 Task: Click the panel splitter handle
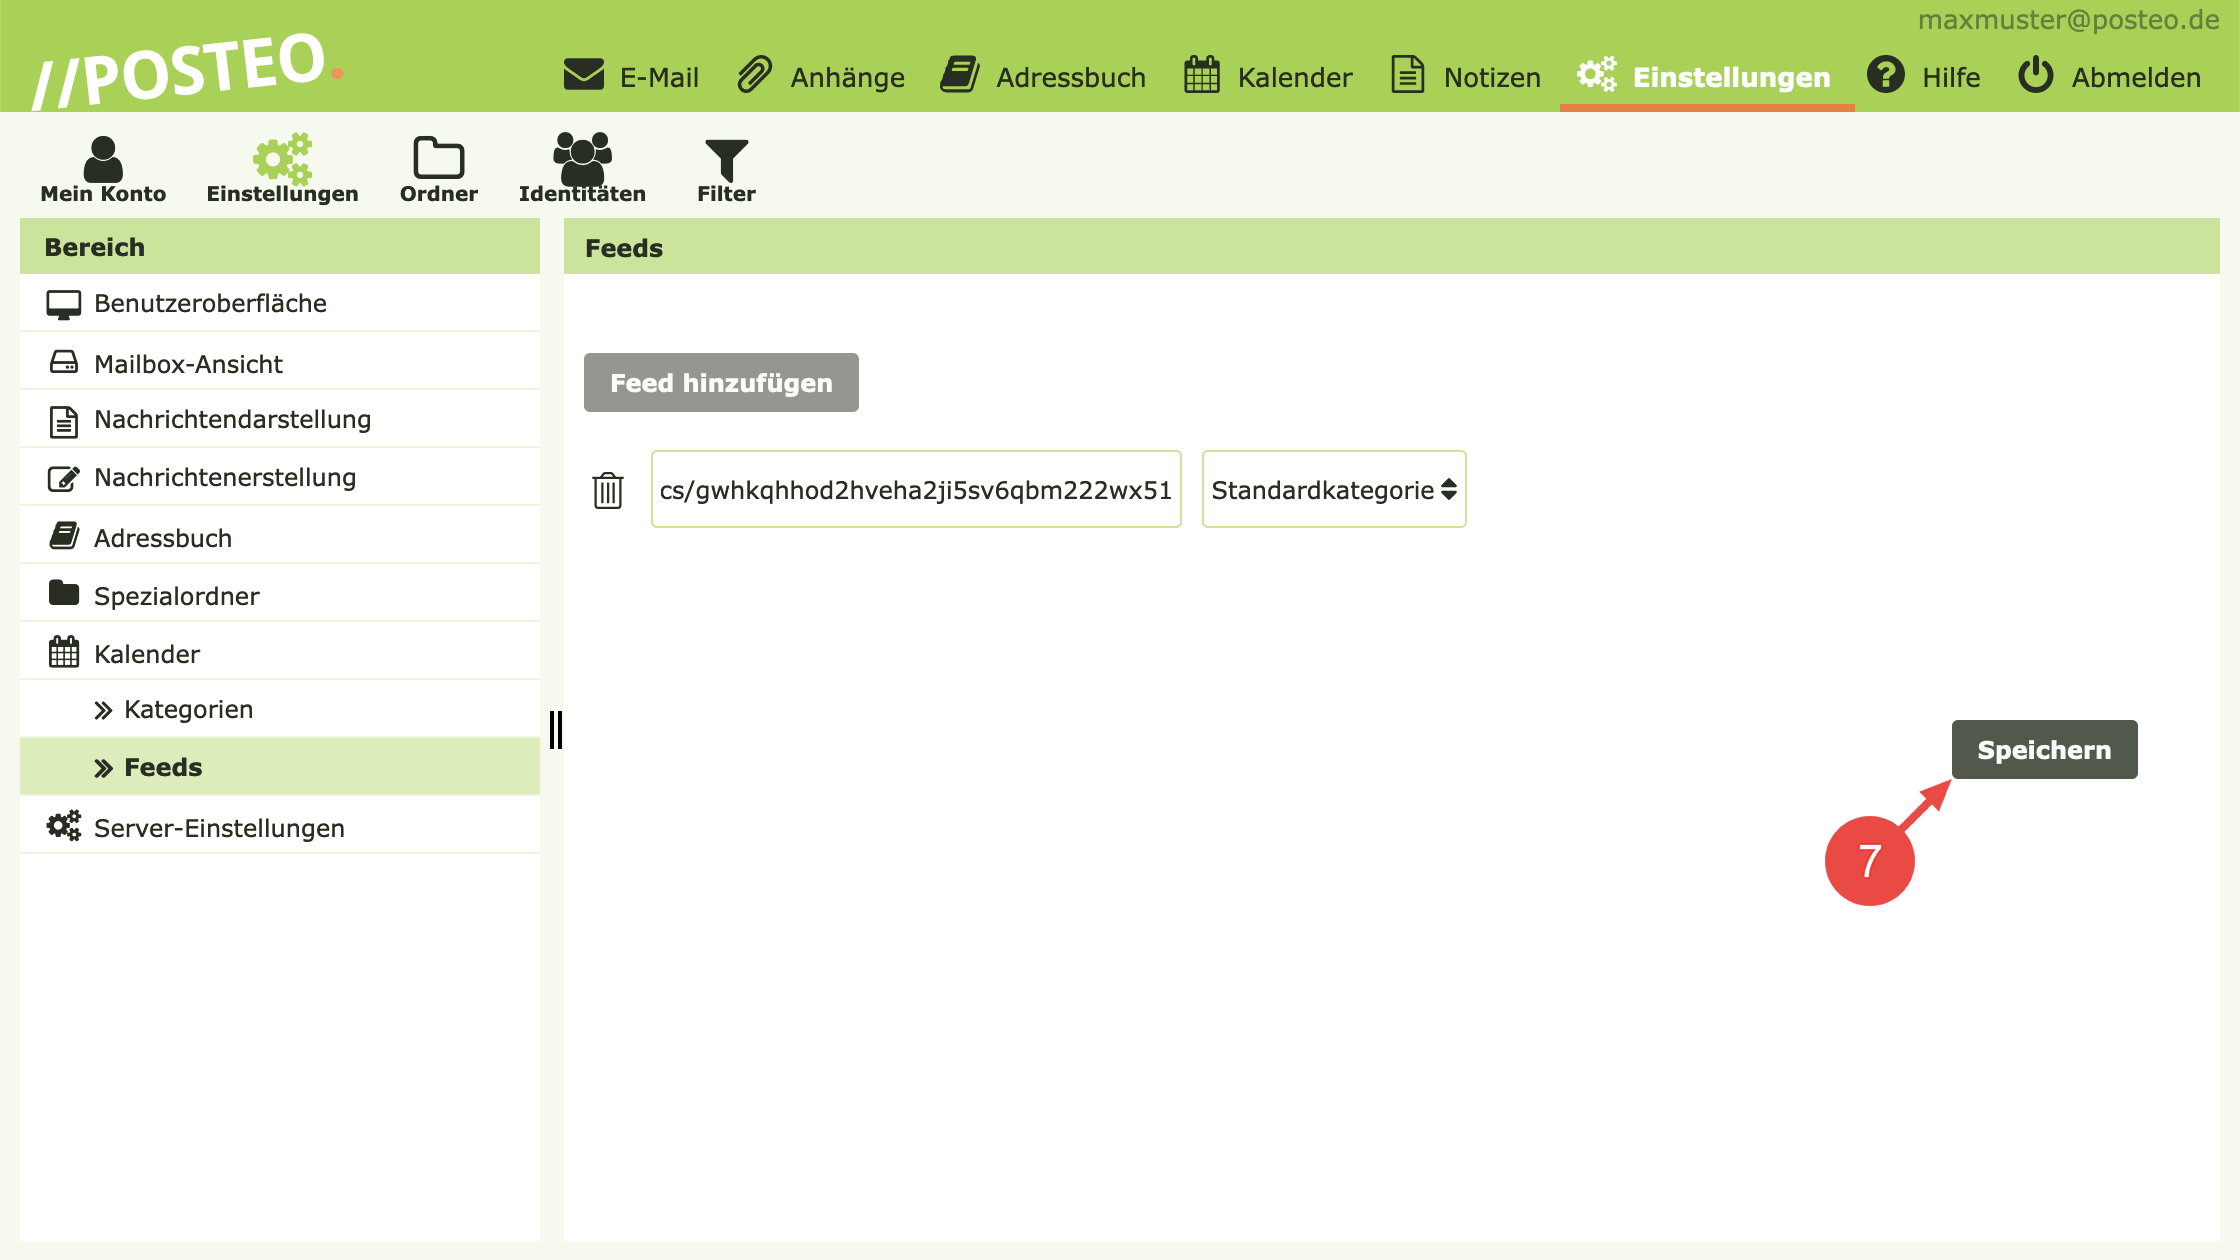[556, 730]
